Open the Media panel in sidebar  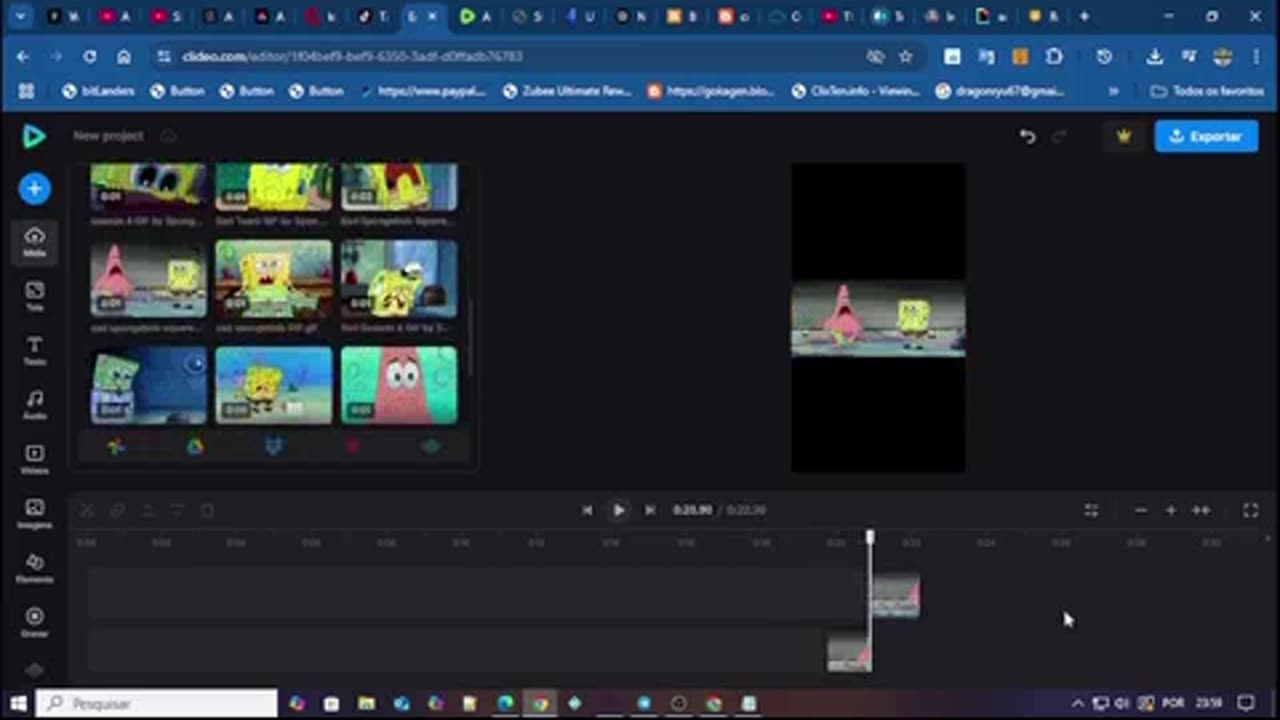tap(35, 242)
